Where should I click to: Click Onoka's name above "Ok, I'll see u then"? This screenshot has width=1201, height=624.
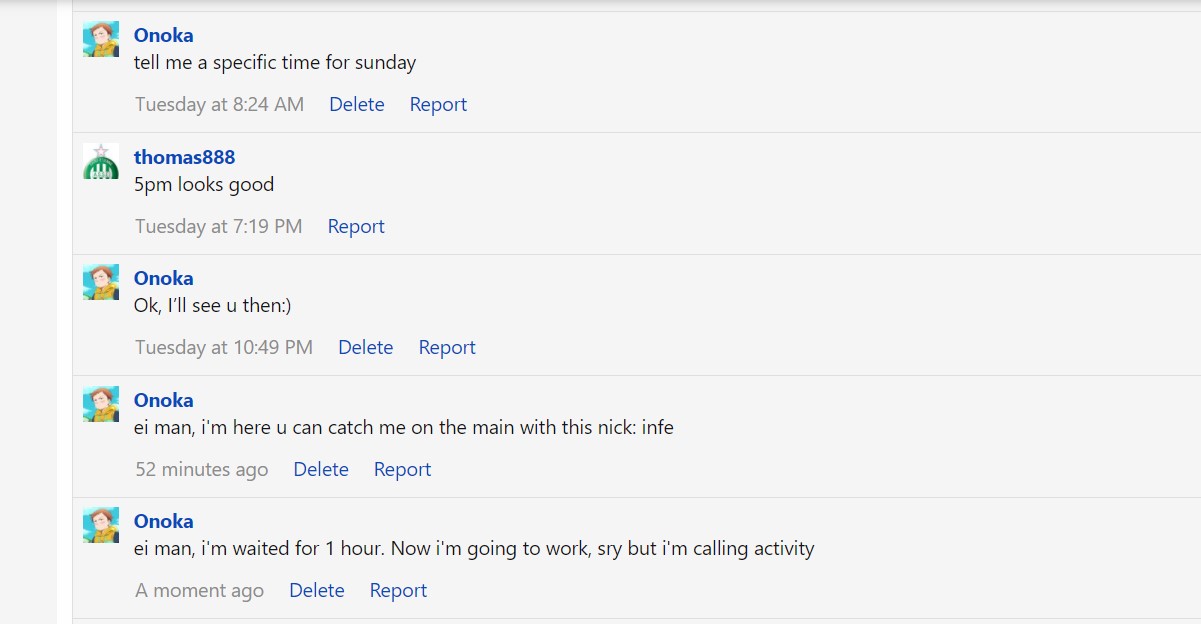(164, 278)
